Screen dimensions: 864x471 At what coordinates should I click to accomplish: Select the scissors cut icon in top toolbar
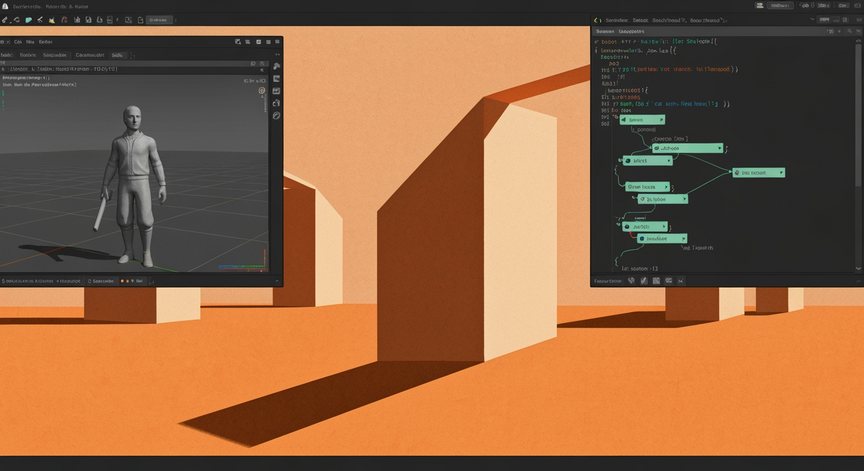(x=40, y=20)
